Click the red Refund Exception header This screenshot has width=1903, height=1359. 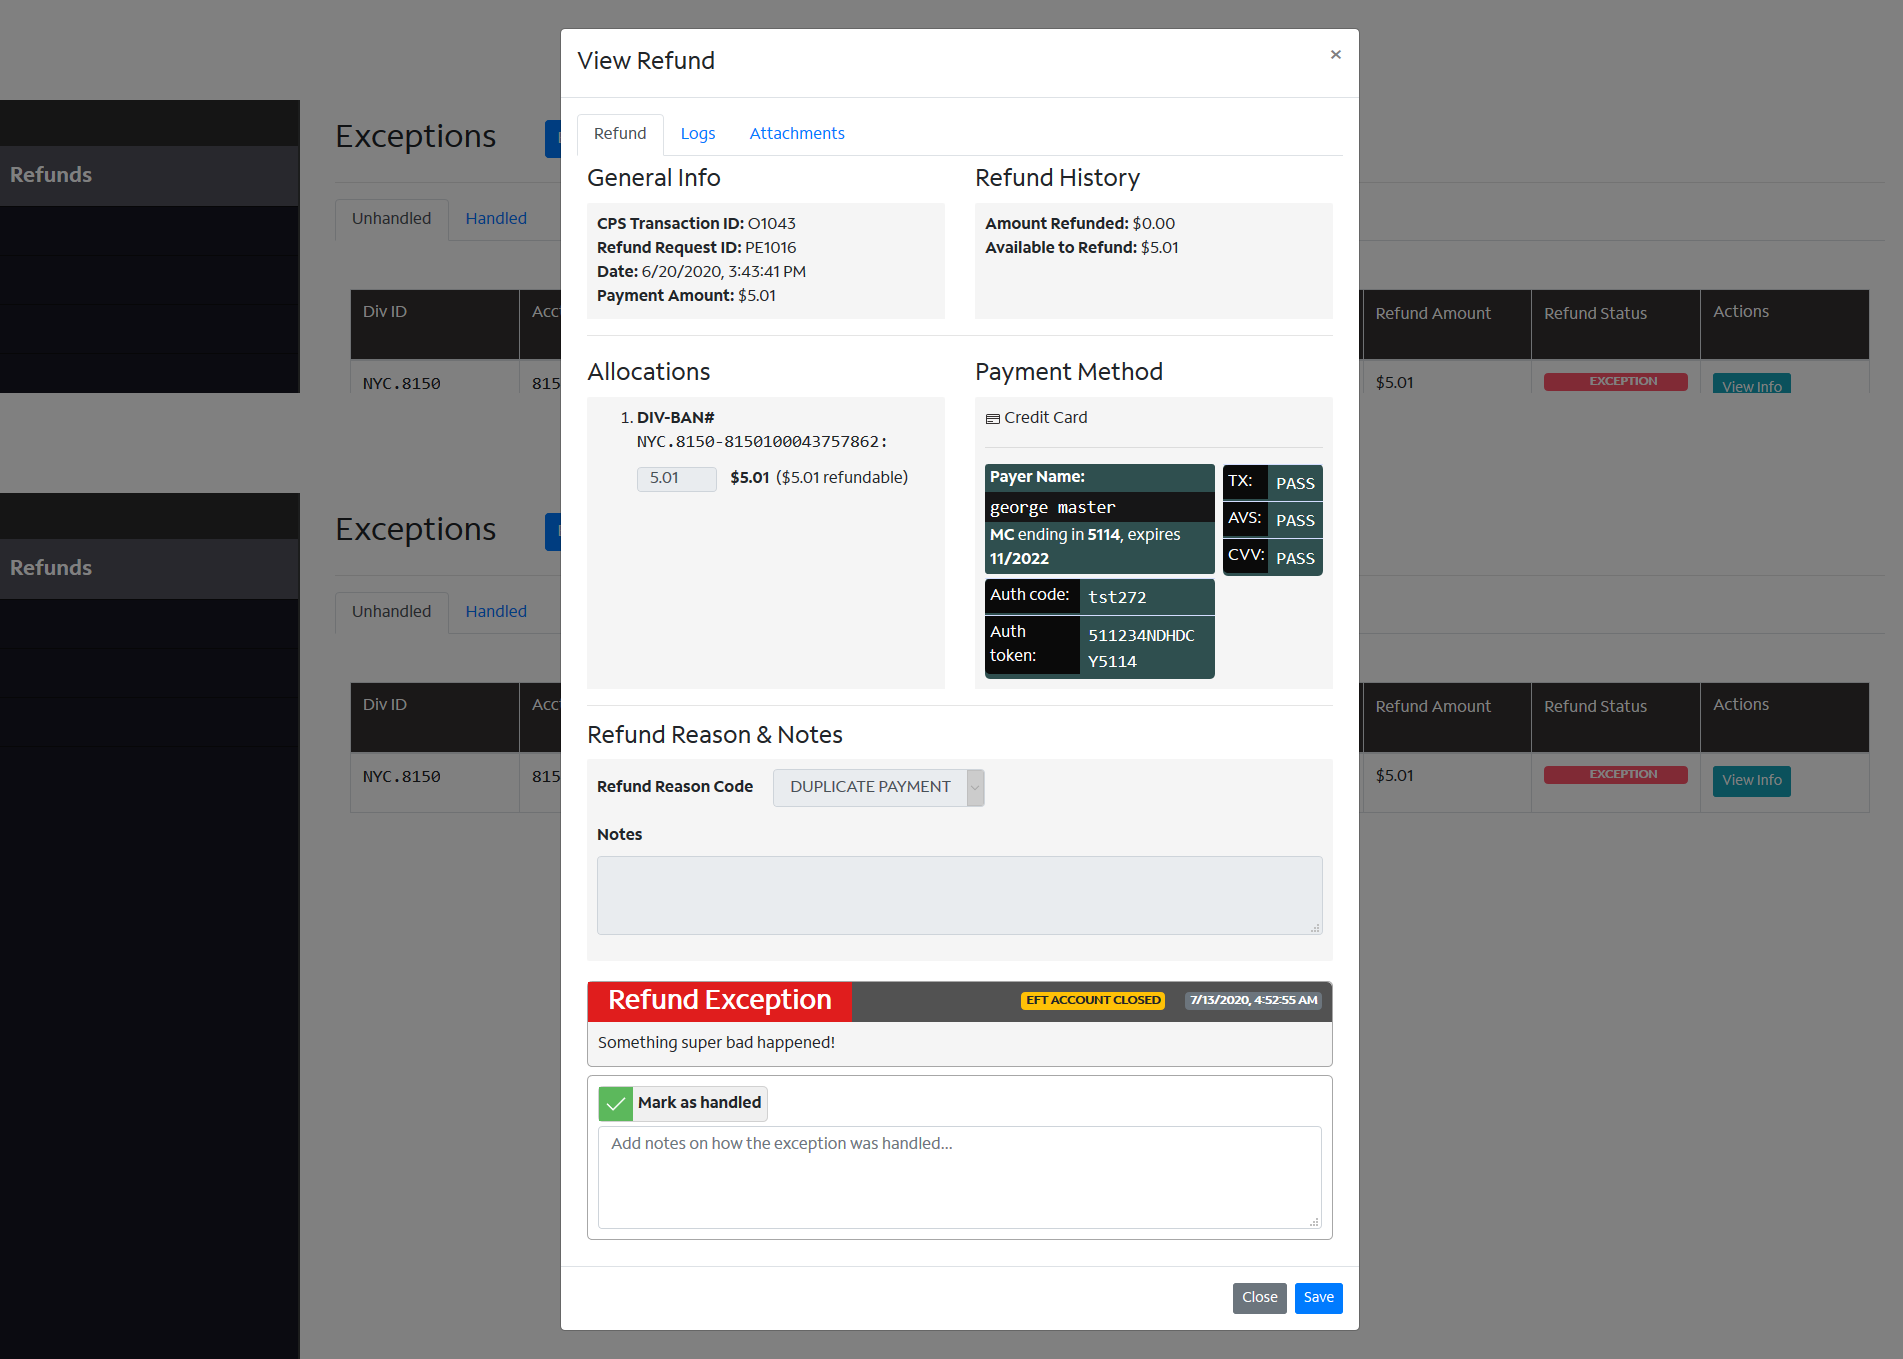pos(719,1001)
